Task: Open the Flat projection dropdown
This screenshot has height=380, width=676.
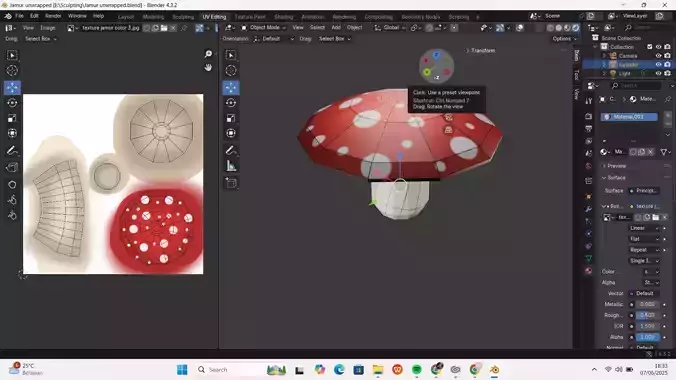Action: pyautogui.click(x=644, y=239)
